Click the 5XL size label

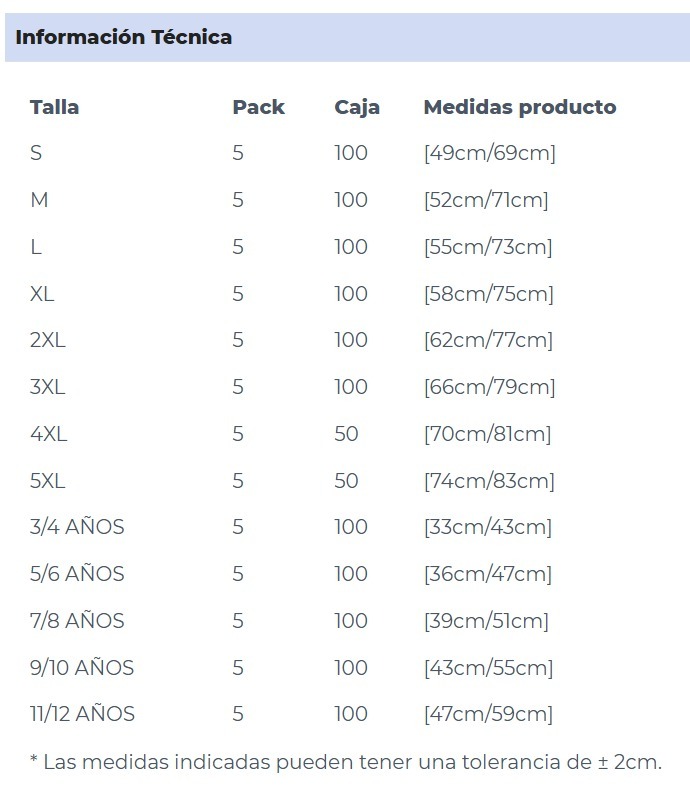click(48, 480)
